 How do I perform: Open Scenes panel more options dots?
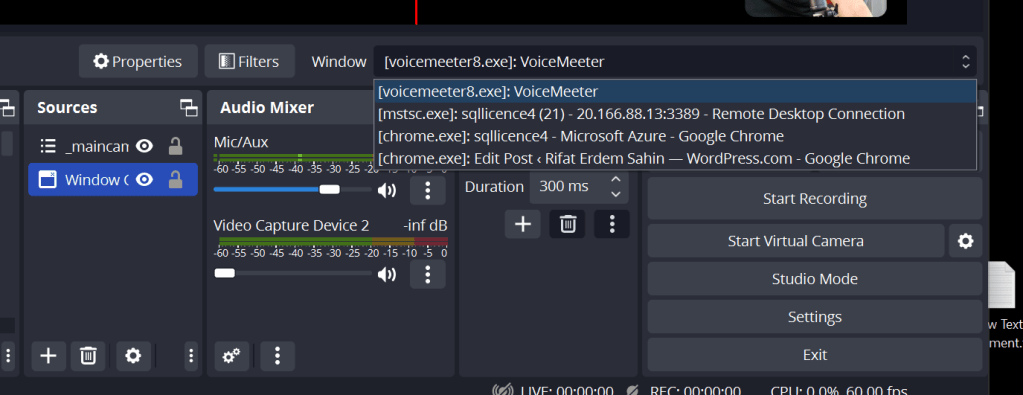pyautogui.click(x=8, y=356)
